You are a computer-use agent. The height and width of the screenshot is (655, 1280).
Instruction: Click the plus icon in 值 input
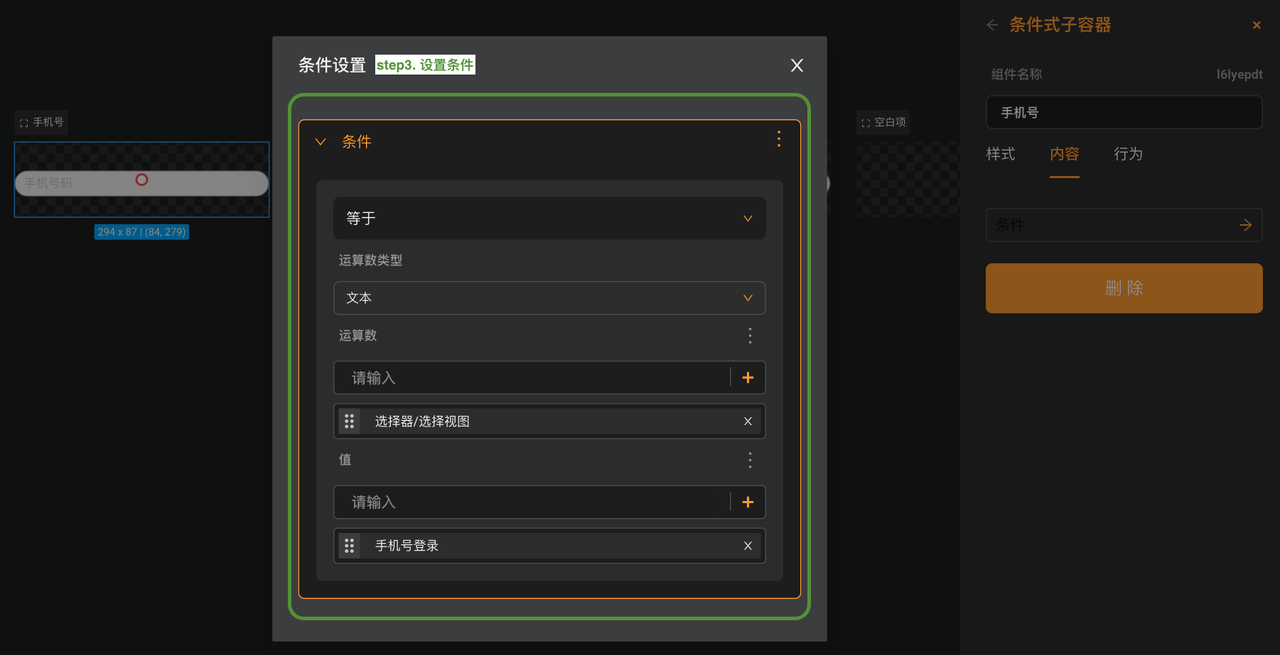click(x=748, y=502)
